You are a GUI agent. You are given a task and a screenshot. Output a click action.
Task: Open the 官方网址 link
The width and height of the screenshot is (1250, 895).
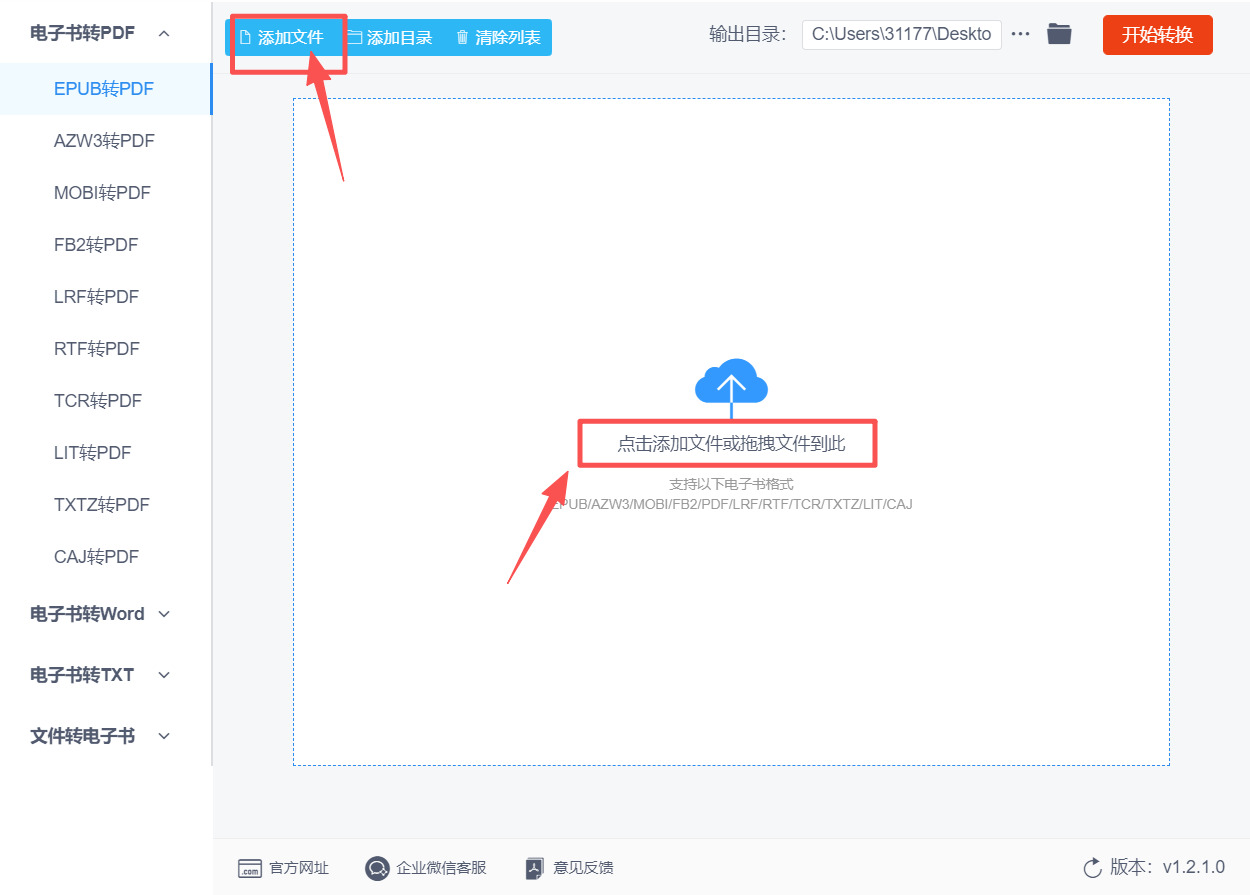pos(299,868)
